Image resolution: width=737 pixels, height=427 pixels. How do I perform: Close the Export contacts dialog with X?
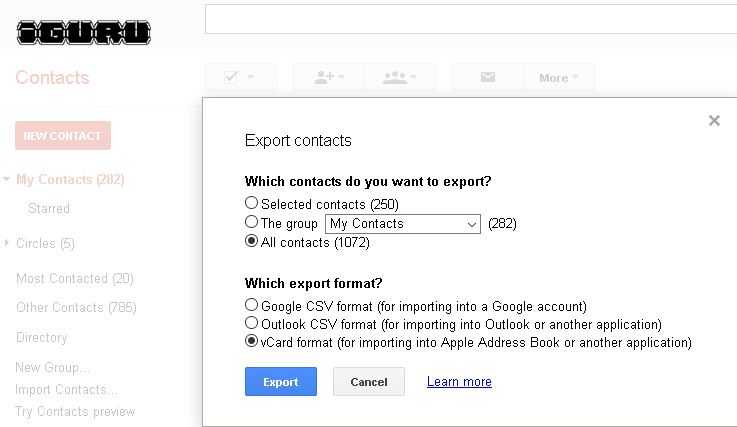click(714, 121)
